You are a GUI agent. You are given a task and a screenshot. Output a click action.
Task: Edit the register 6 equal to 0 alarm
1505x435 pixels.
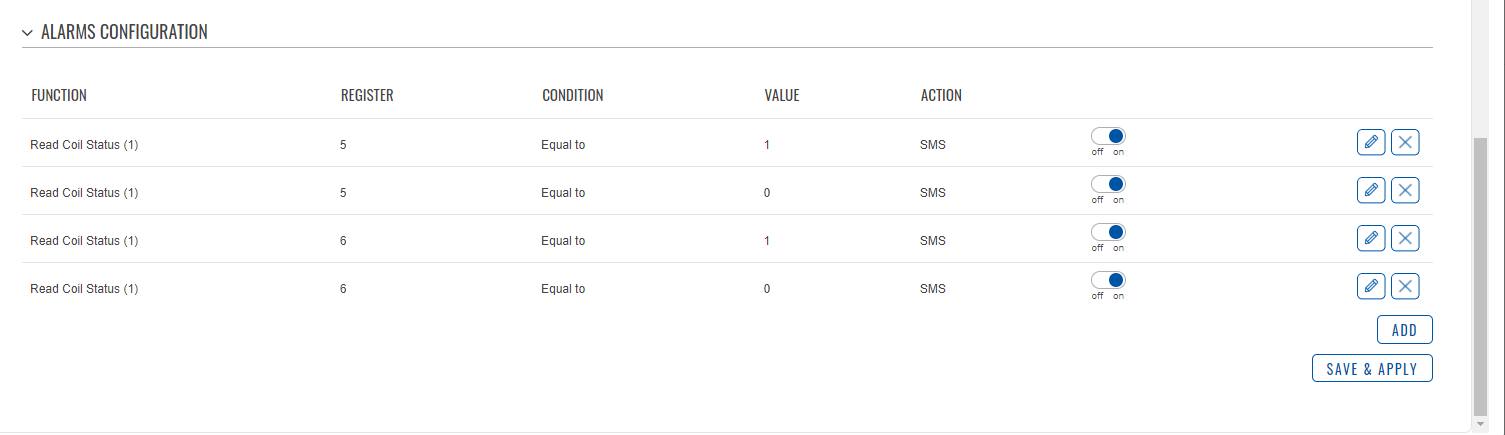(x=1371, y=286)
